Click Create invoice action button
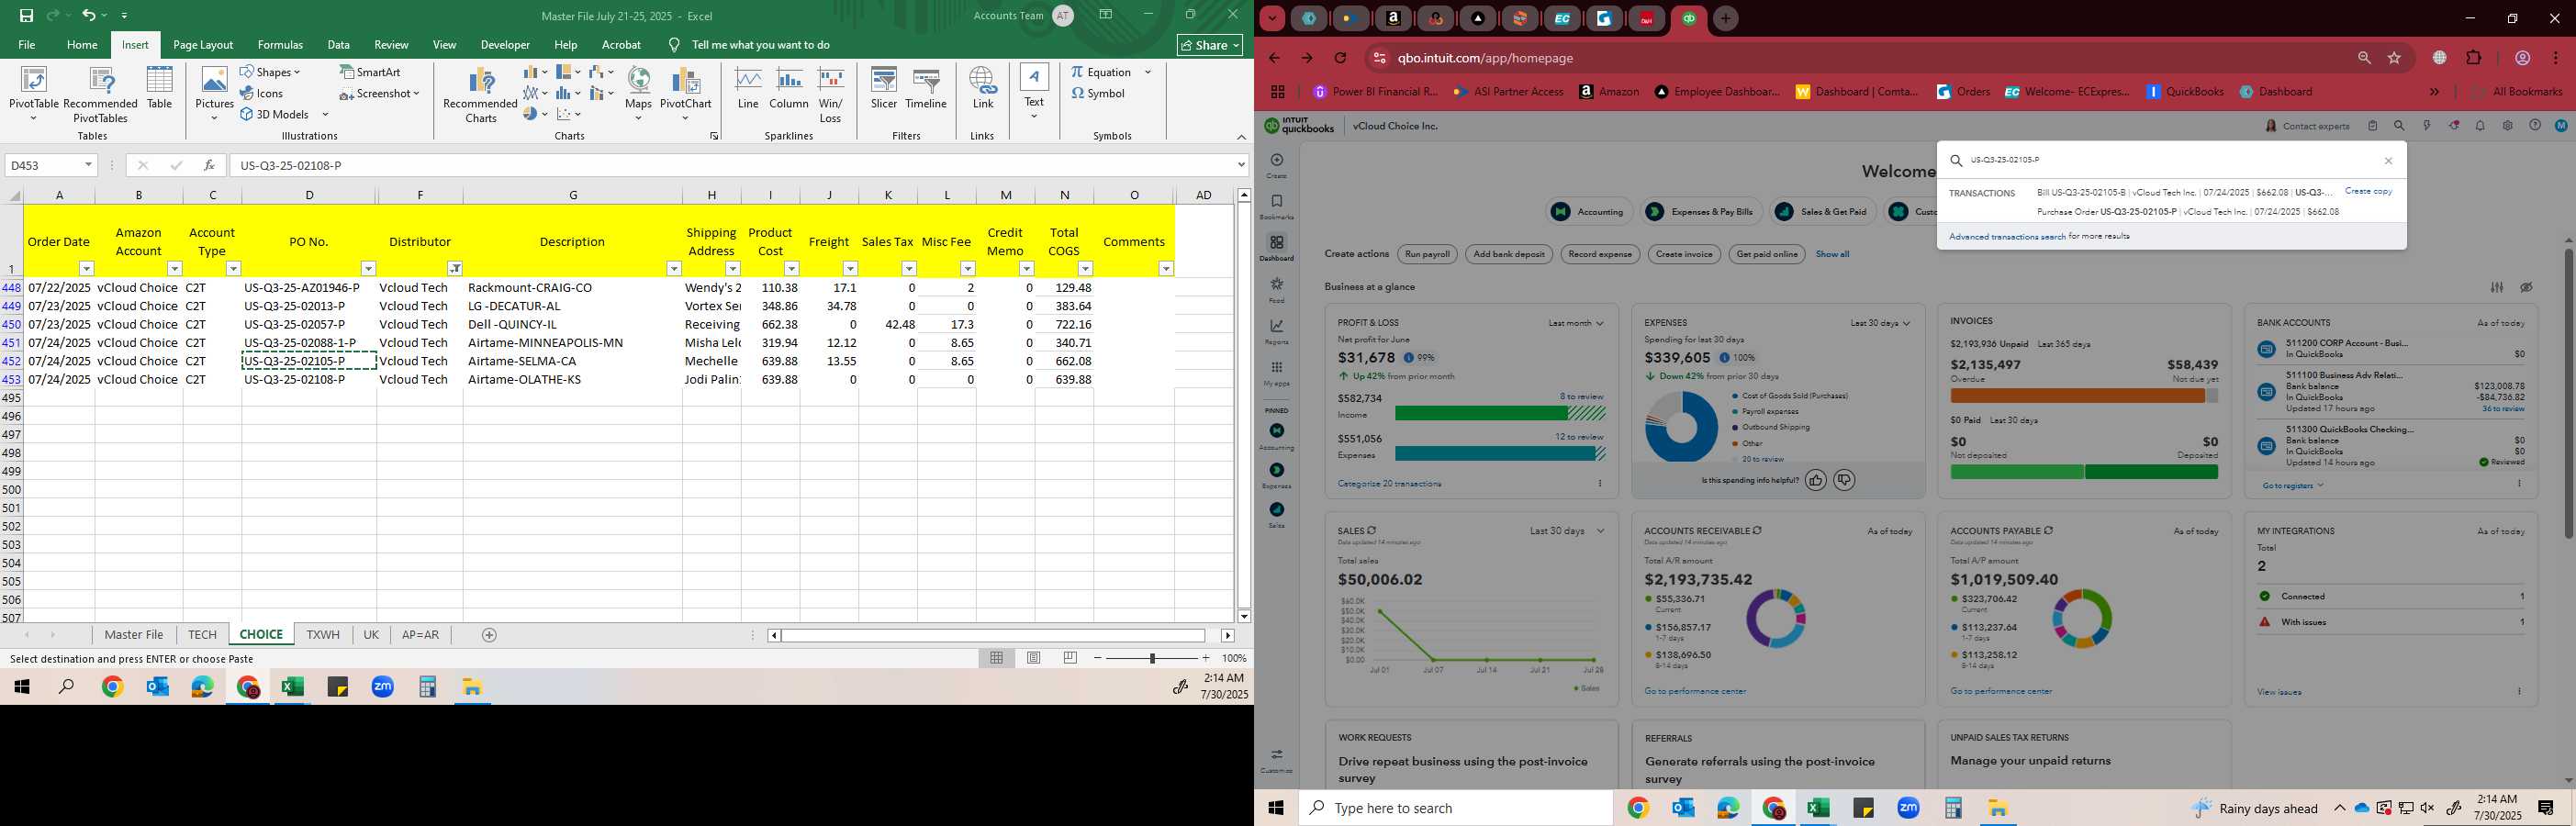 point(1684,254)
